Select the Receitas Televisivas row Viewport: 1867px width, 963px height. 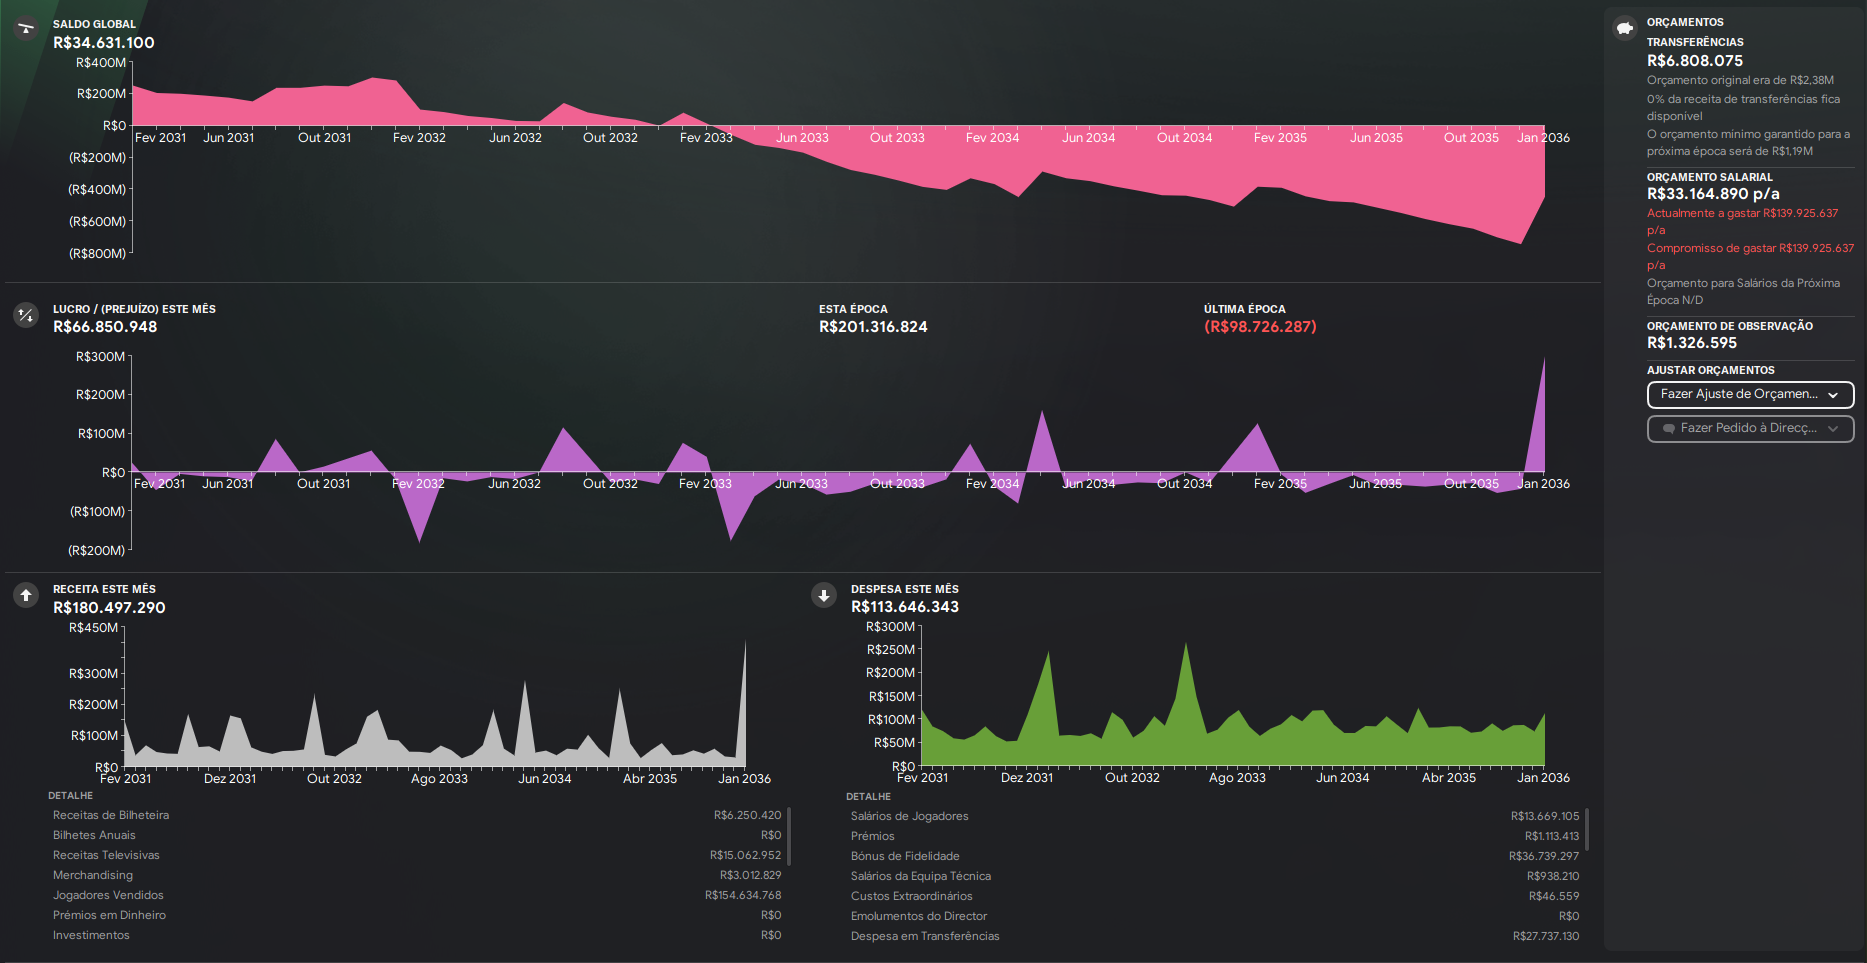(x=106, y=855)
